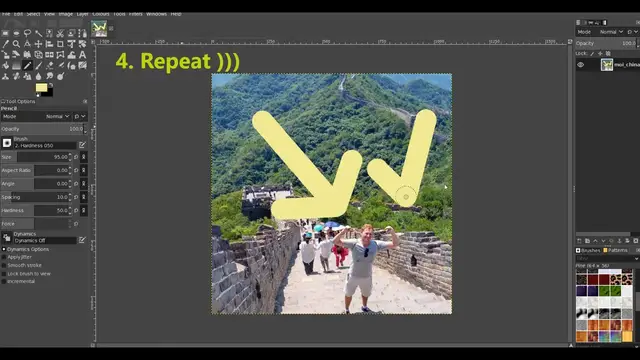Click the Size value spinner arrows
Screen dimensions: 640x360
[x=70, y=157]
